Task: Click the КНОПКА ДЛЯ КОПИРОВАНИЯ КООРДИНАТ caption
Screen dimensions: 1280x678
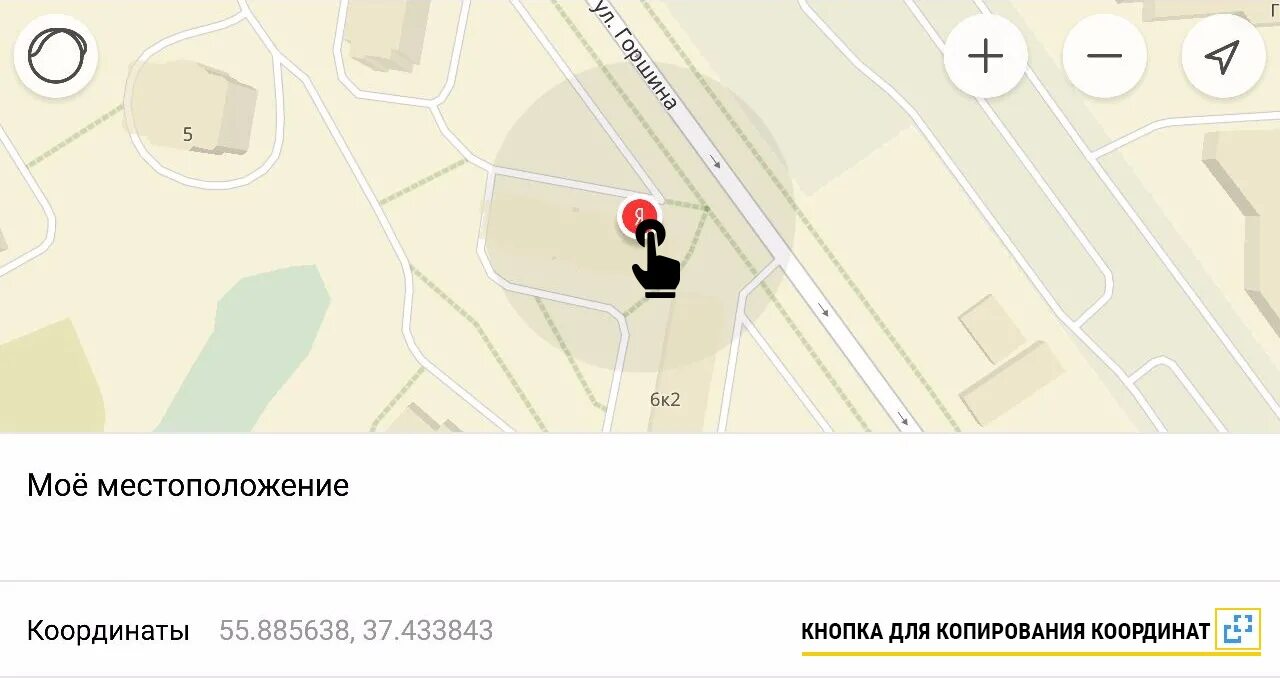Action: (1005, 632)
